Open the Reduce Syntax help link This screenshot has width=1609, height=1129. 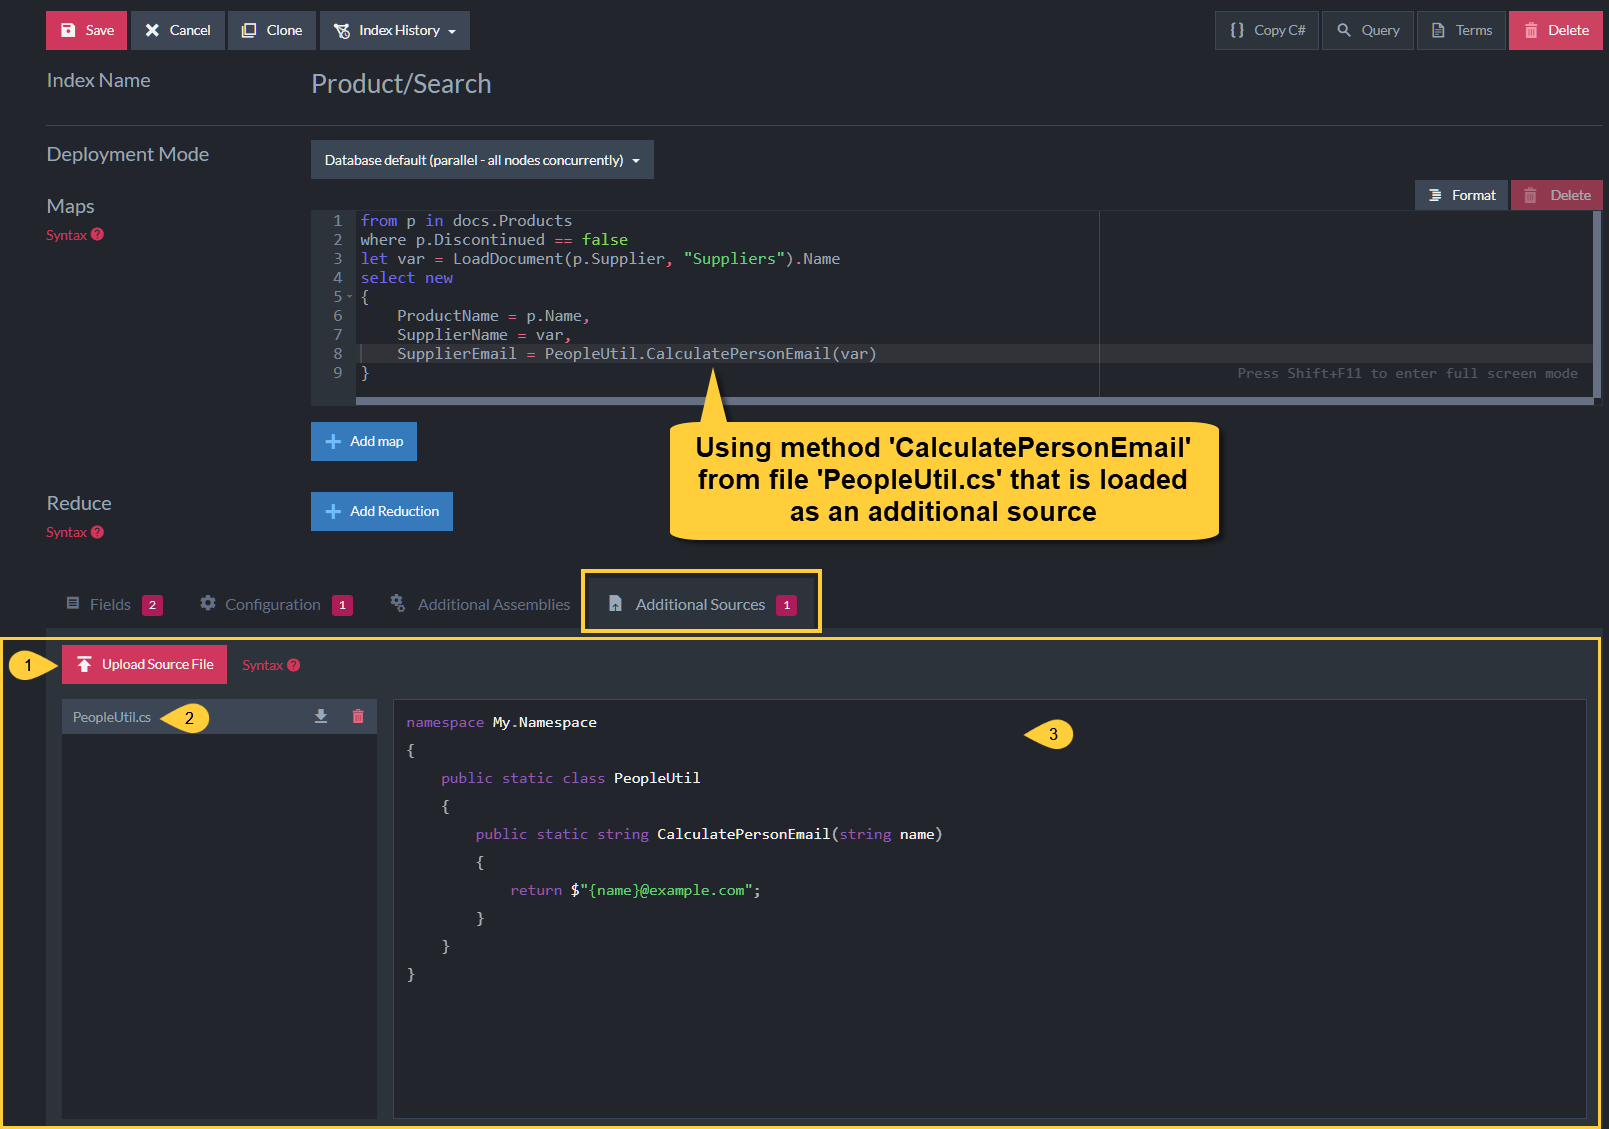pyautogui.click(x=75, y=532)
